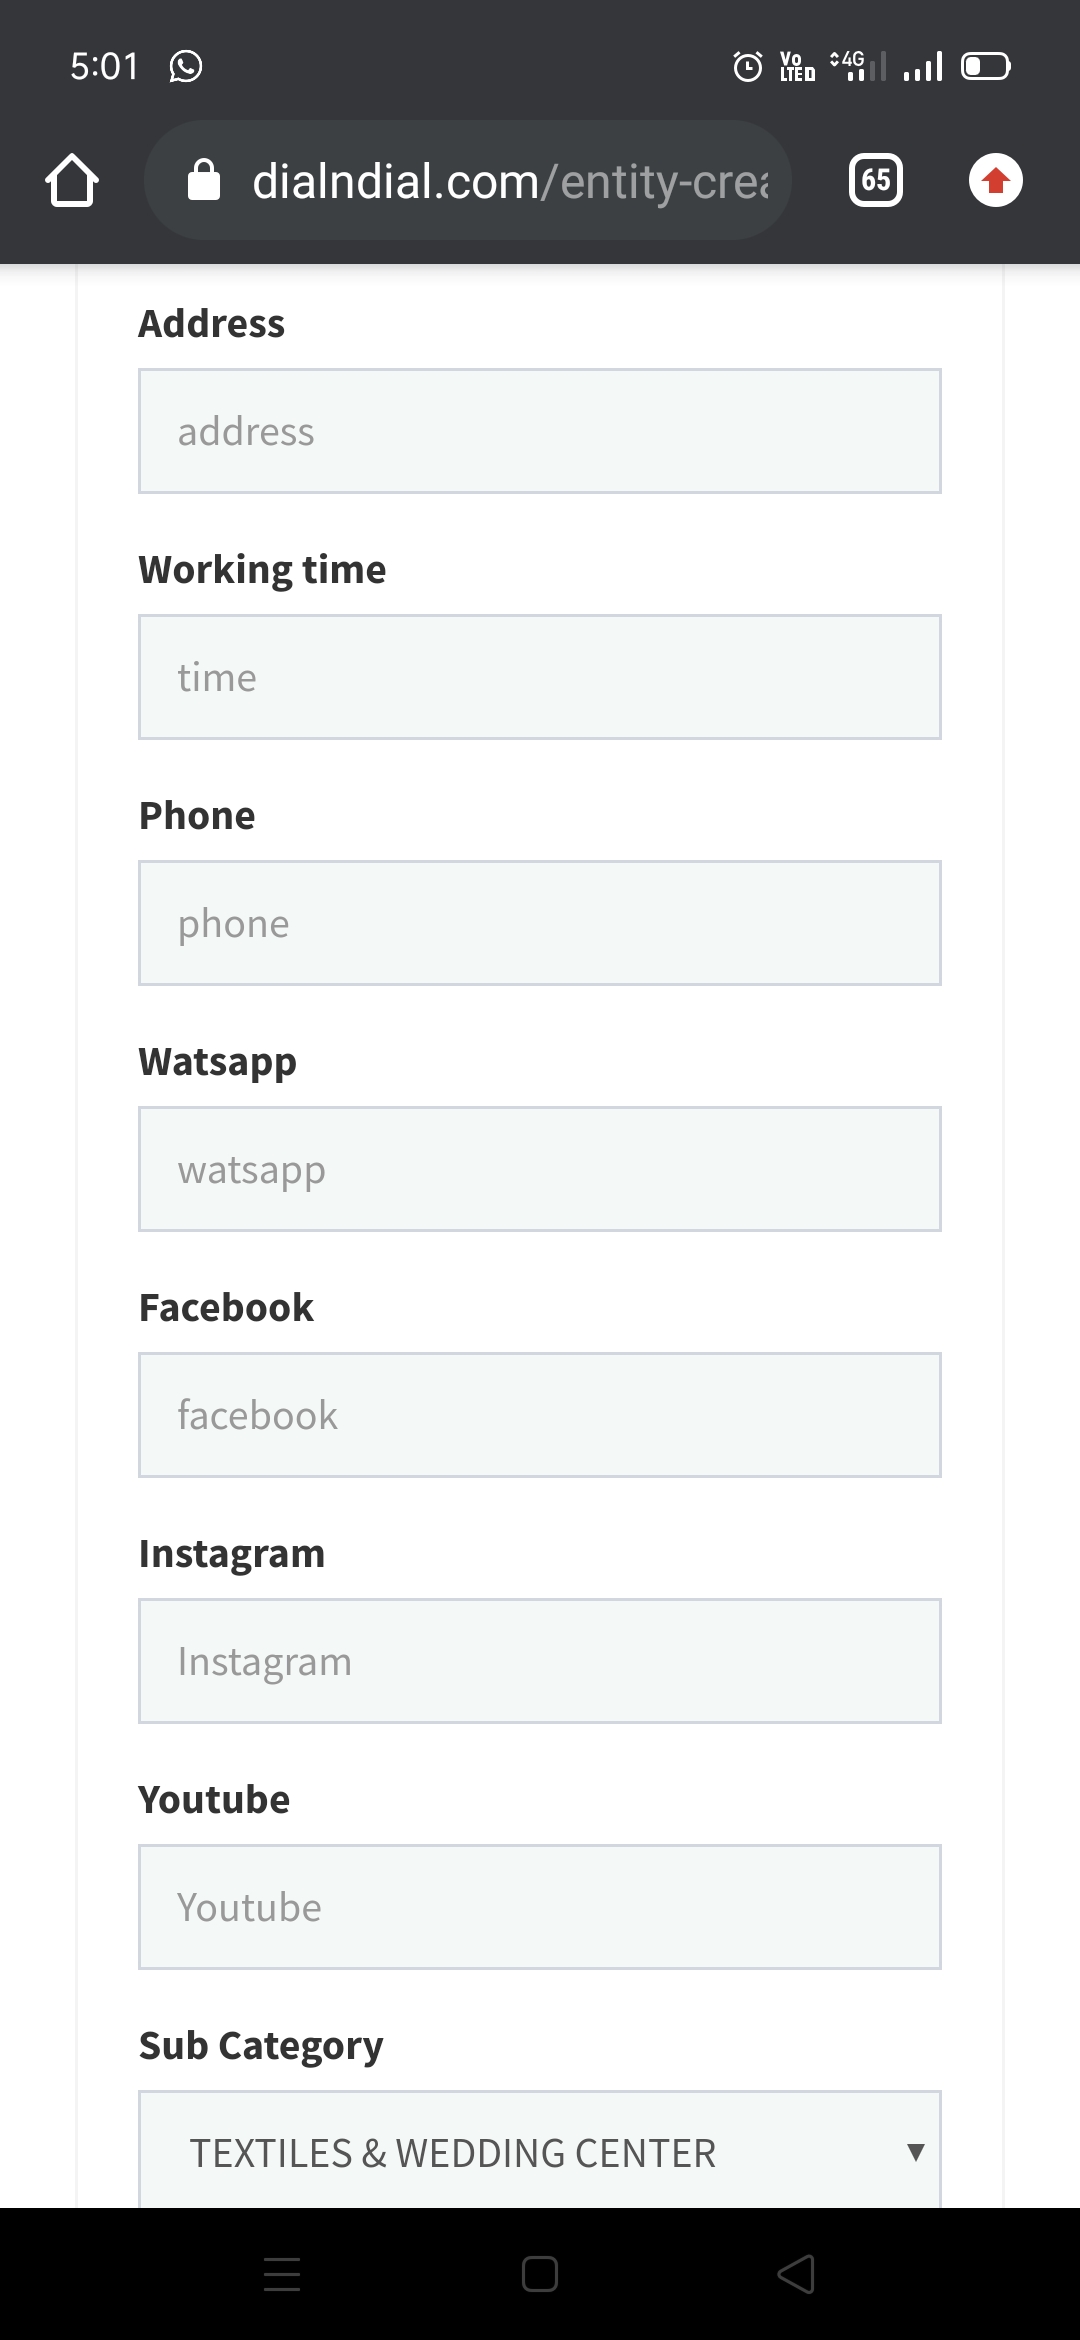Tap the alarm clock status icon

click(x=747, y=67)
